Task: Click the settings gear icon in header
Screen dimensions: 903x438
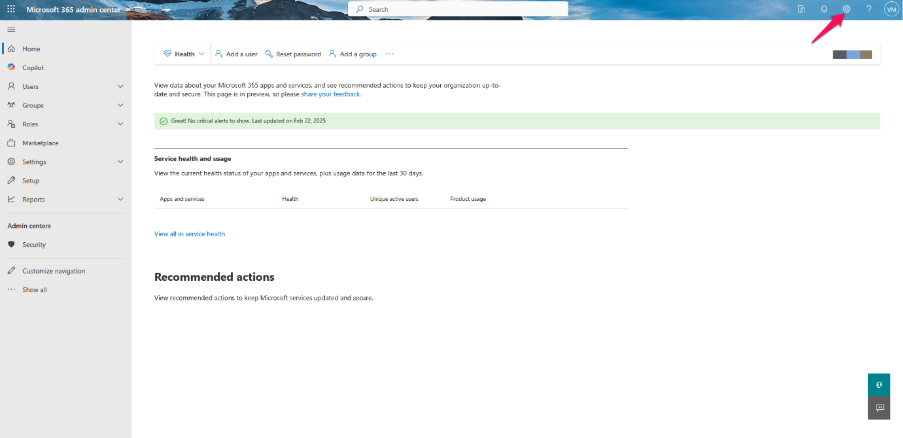Action: click(x=846, y=9)
